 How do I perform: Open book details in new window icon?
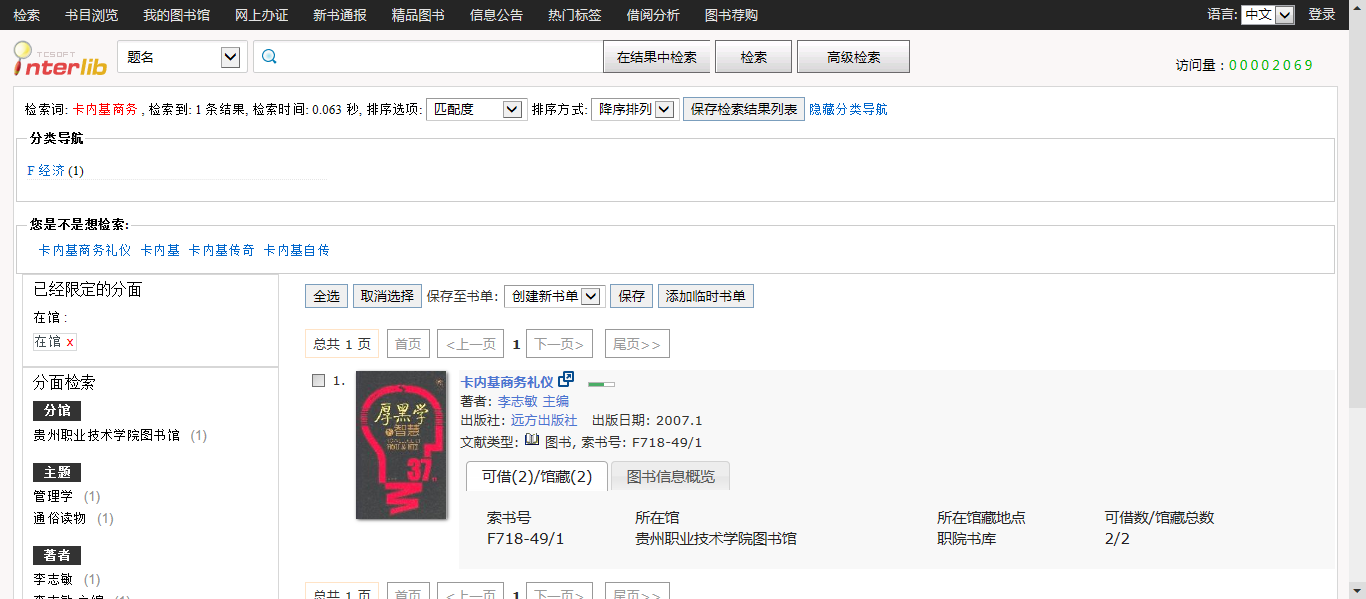pyautogui.click(x=567, y=380)
